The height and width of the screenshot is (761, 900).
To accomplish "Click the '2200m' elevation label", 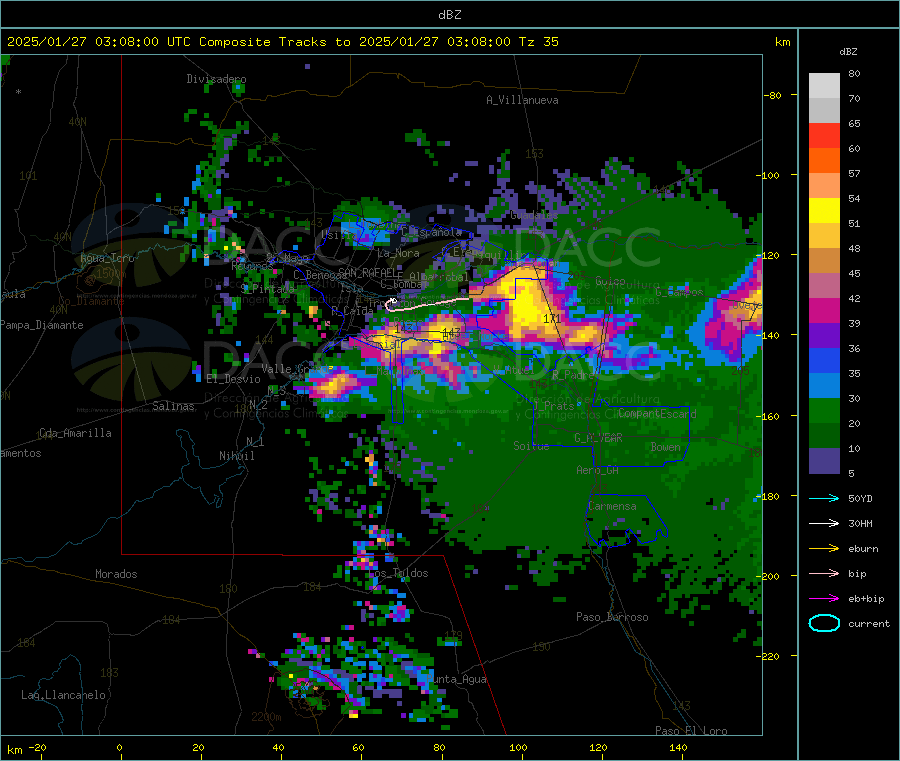I will click(266, 717).
